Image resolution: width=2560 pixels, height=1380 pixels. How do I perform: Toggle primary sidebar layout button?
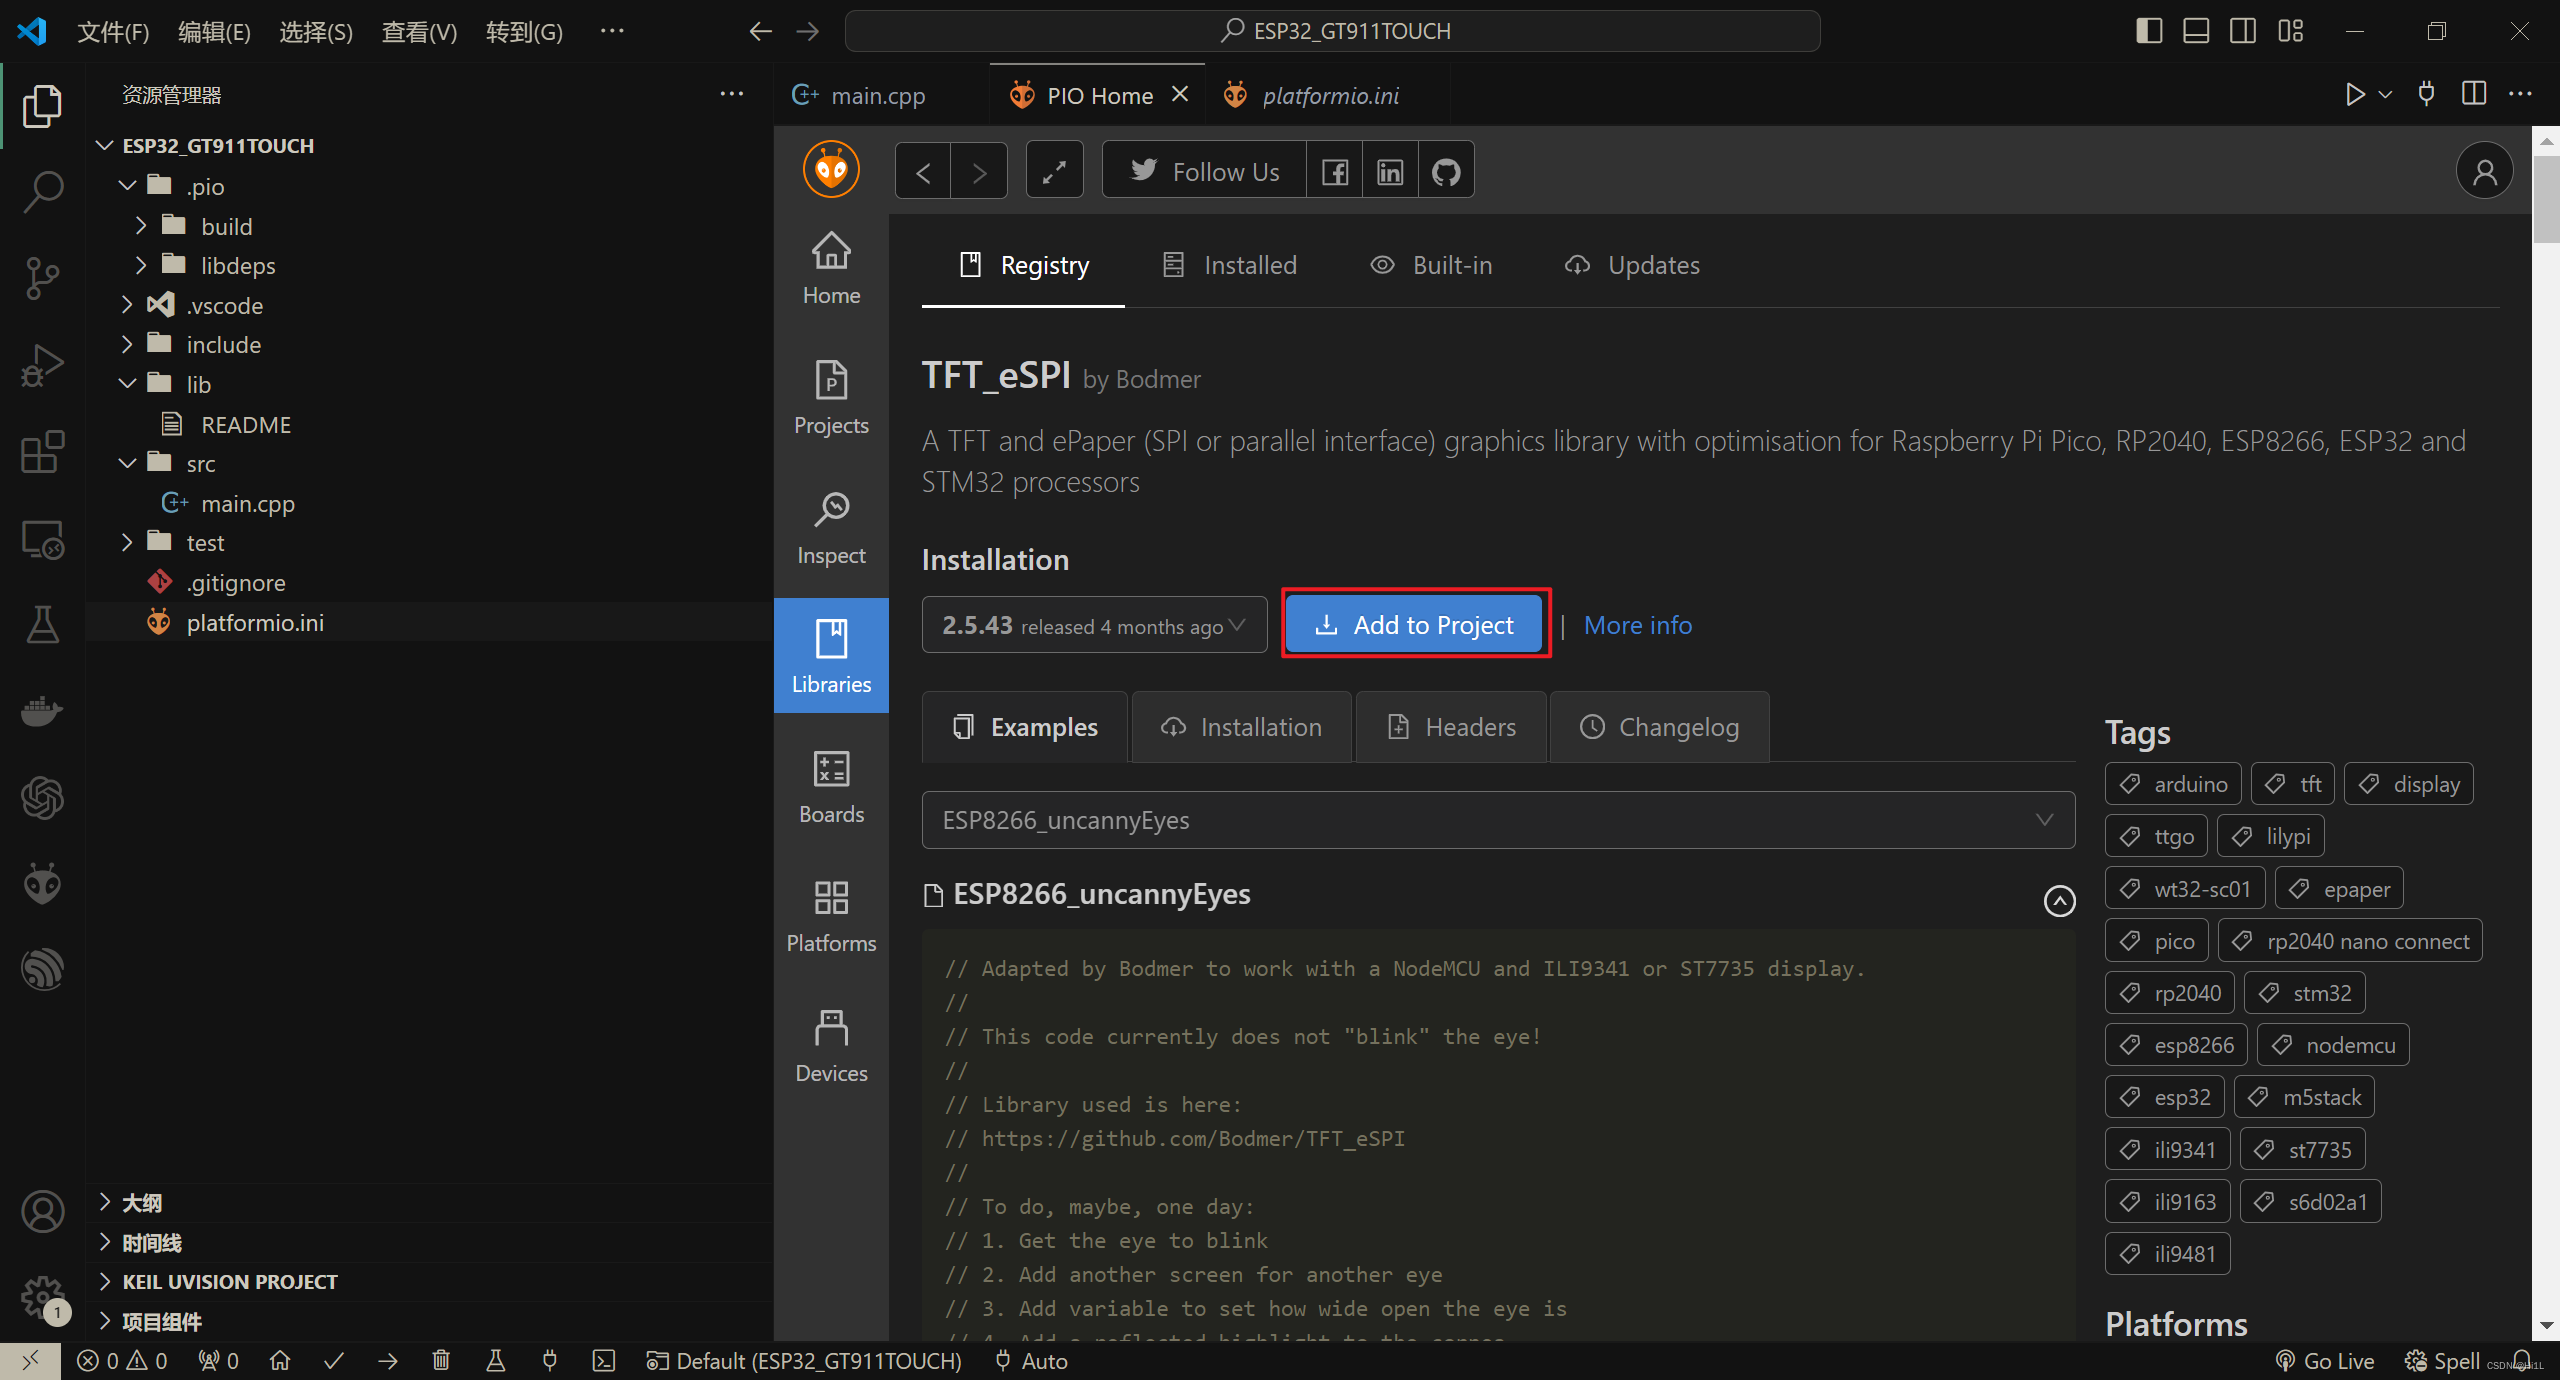point(2148,31)
